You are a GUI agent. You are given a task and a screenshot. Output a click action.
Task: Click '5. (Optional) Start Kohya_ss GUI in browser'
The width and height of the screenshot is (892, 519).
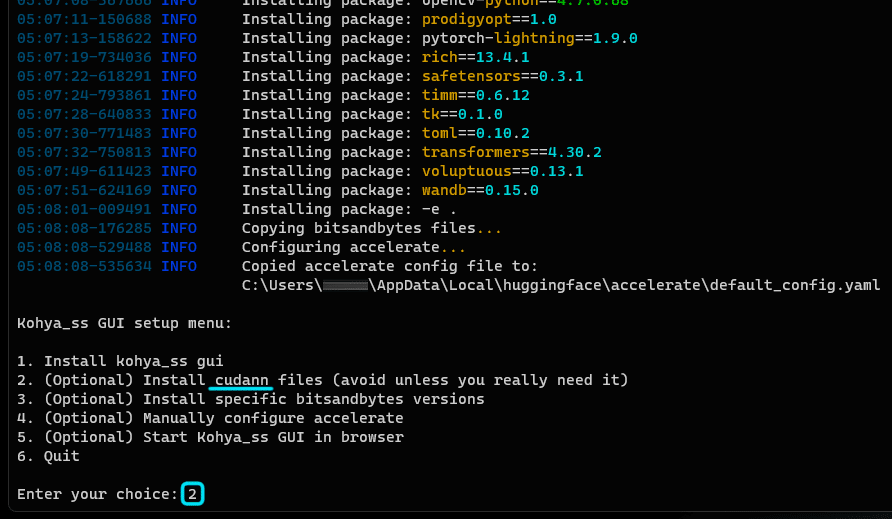point(210,437)
